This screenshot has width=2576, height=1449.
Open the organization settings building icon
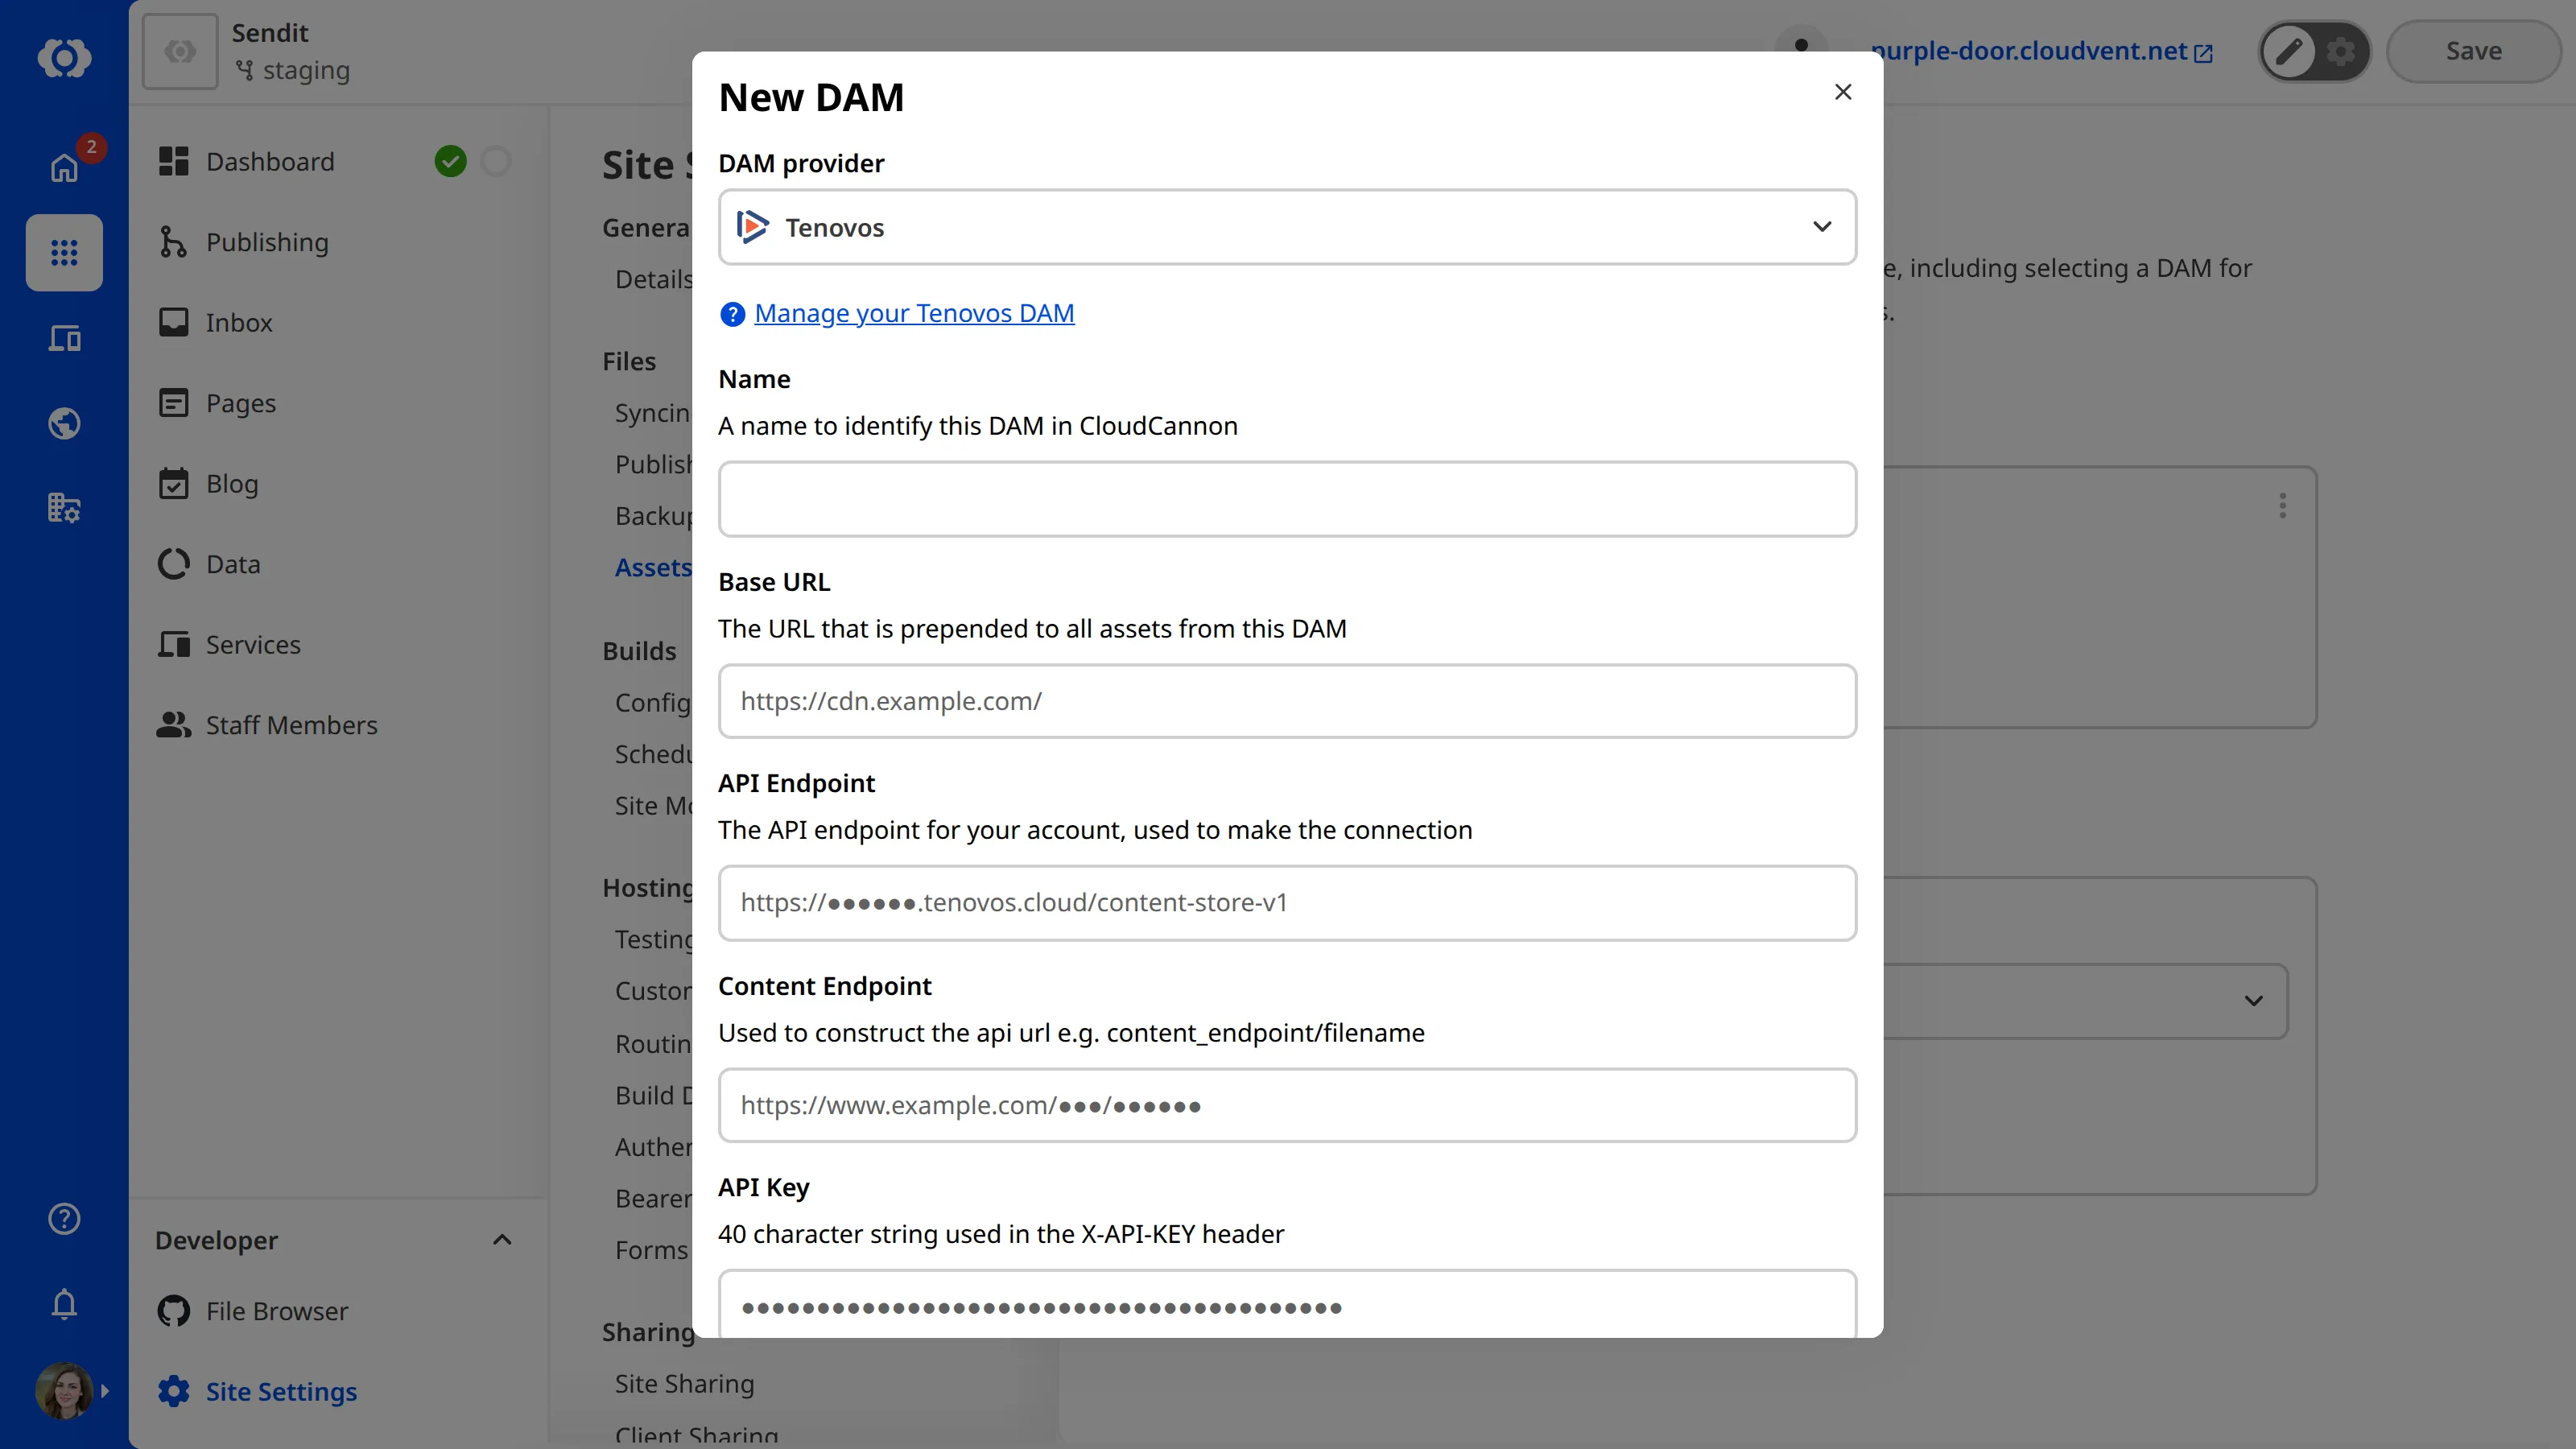pos(64,508)
